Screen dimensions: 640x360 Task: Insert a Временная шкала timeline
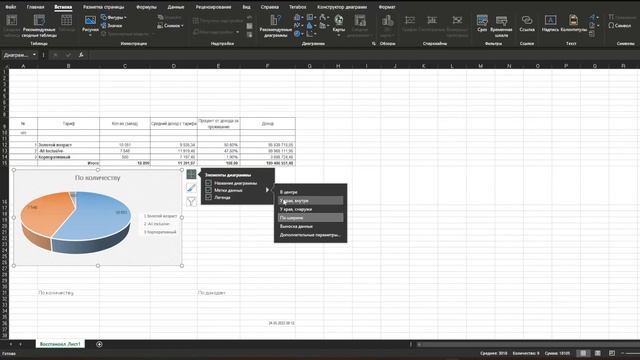(501, 26)
